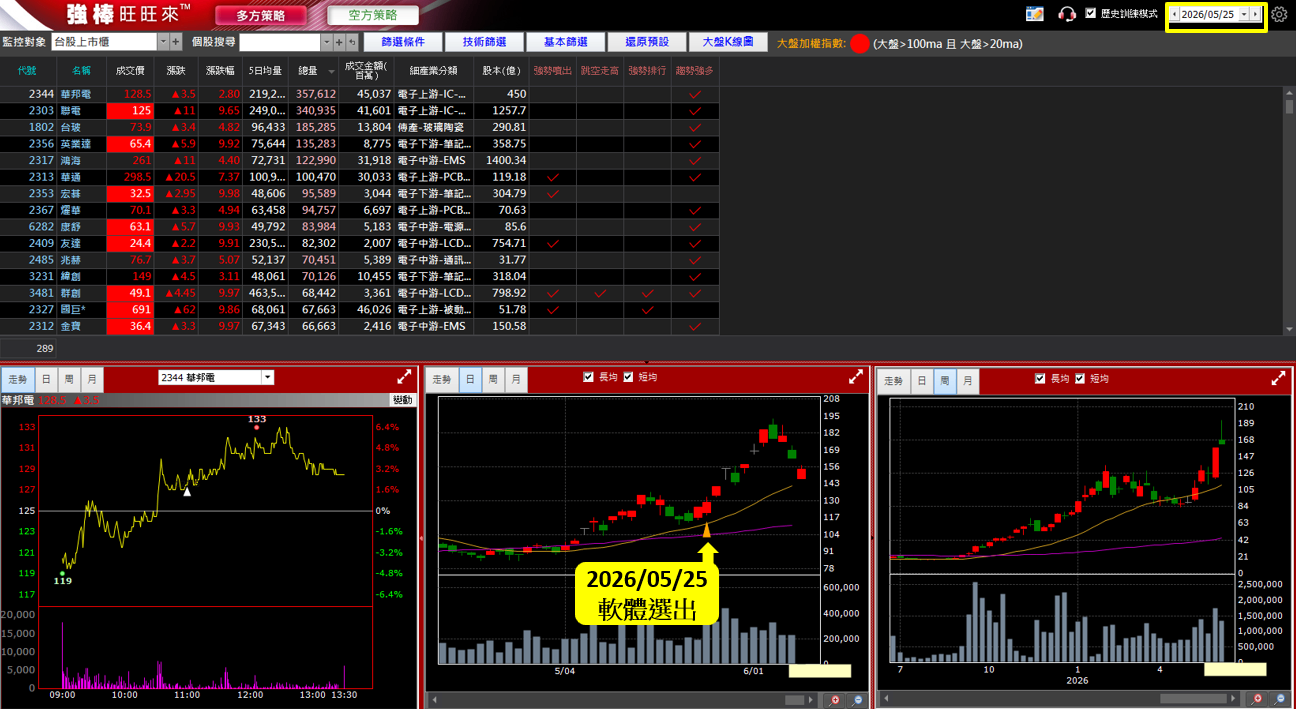The image size is (1296, 709).
Task: Click the headset customer support icon
Action: [1067, 14]
